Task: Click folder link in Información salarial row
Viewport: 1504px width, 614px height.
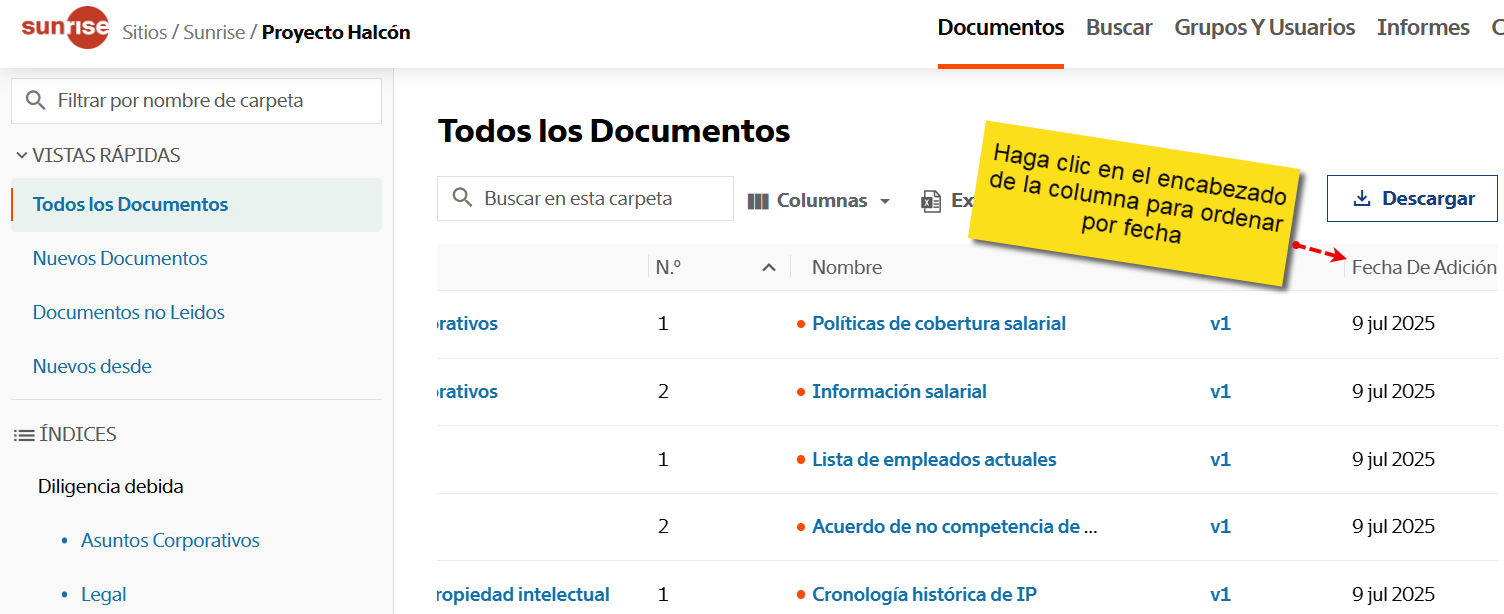Action: click(468, 392)
